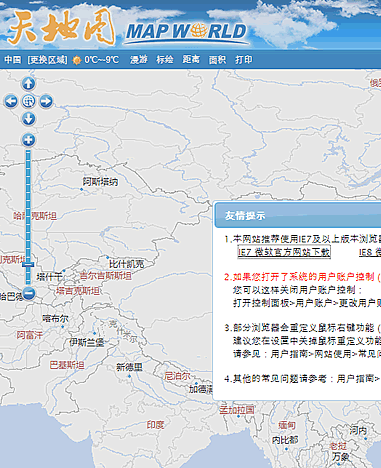Open the IE7 微软官方网站下载 link

point(284,252)
